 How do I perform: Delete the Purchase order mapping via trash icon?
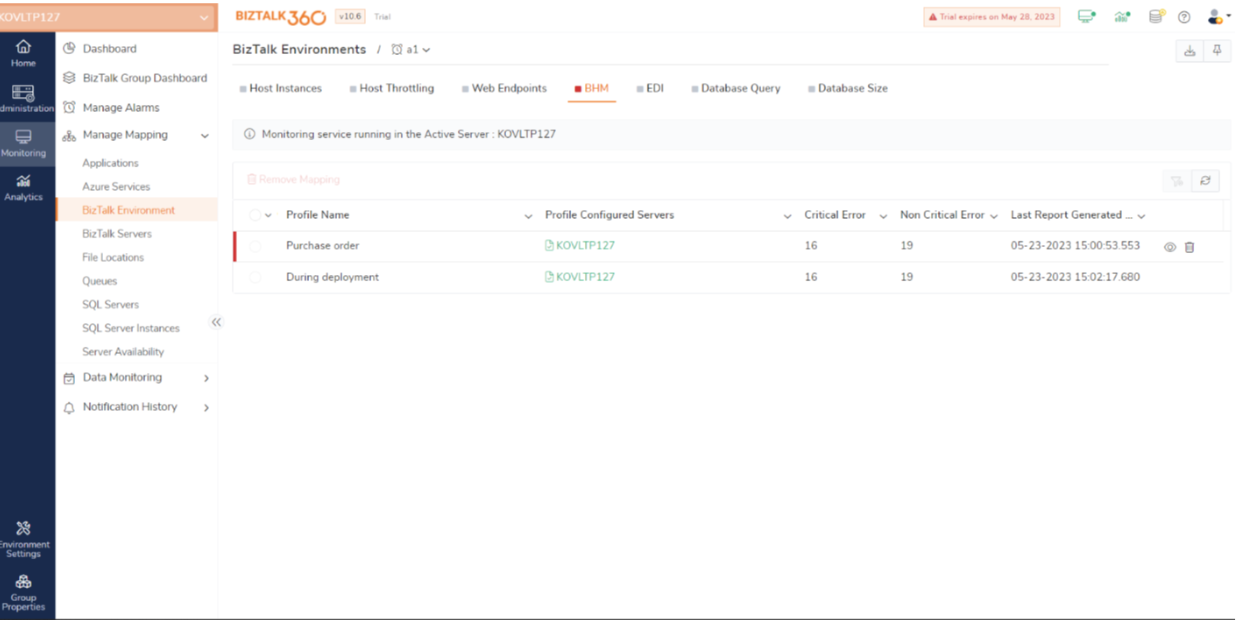(x=1189, y=247)
